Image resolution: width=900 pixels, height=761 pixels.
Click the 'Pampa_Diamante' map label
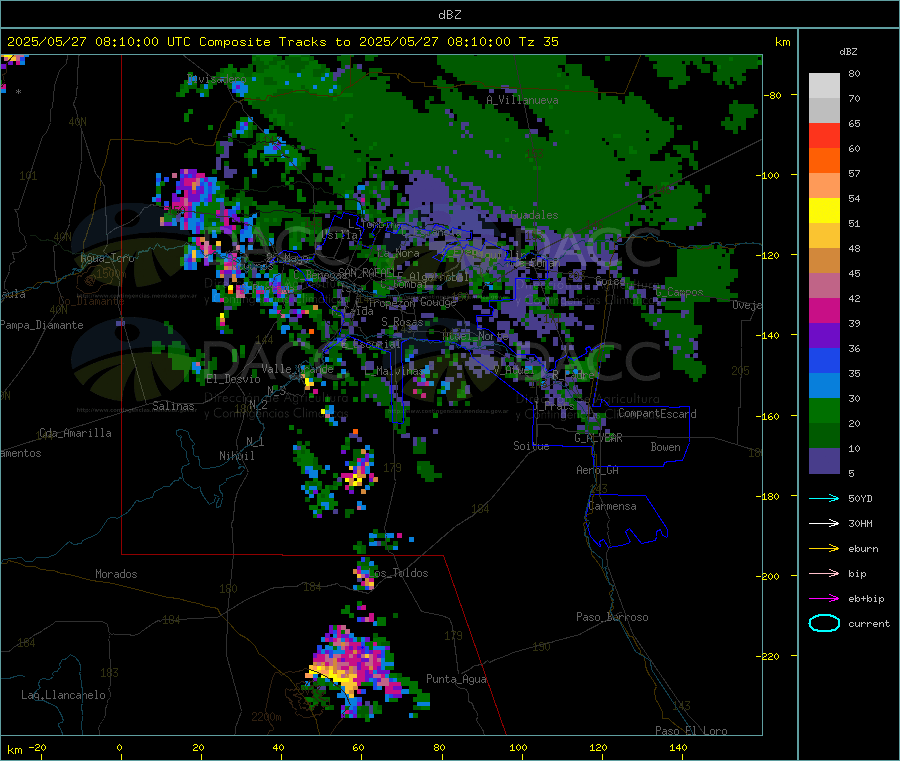[42, 325]
